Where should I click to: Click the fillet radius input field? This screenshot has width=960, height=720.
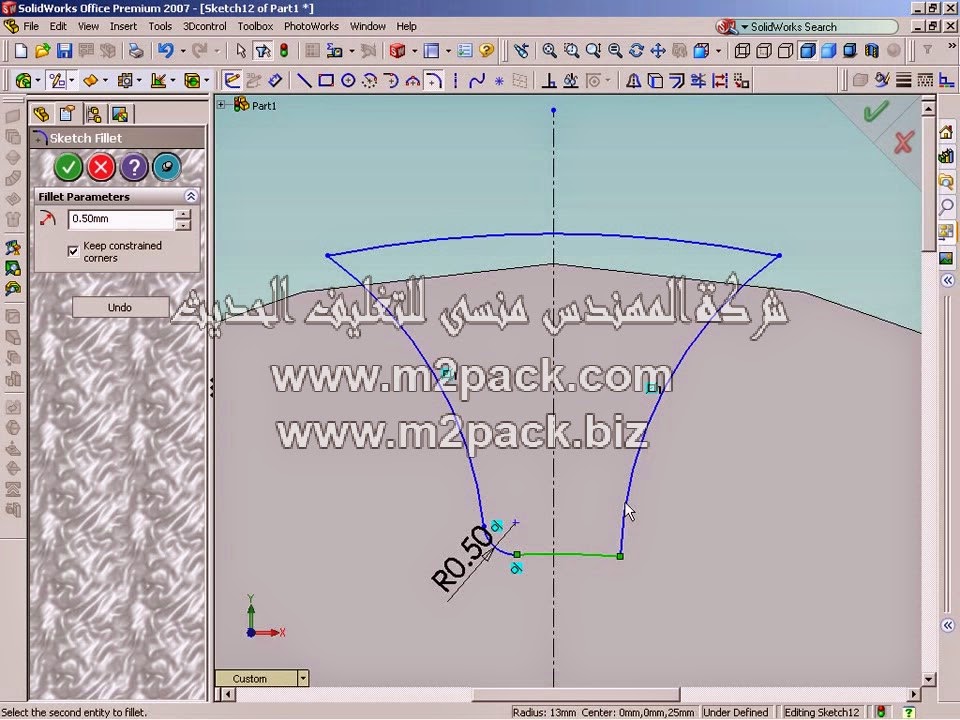tap(121, 219)
